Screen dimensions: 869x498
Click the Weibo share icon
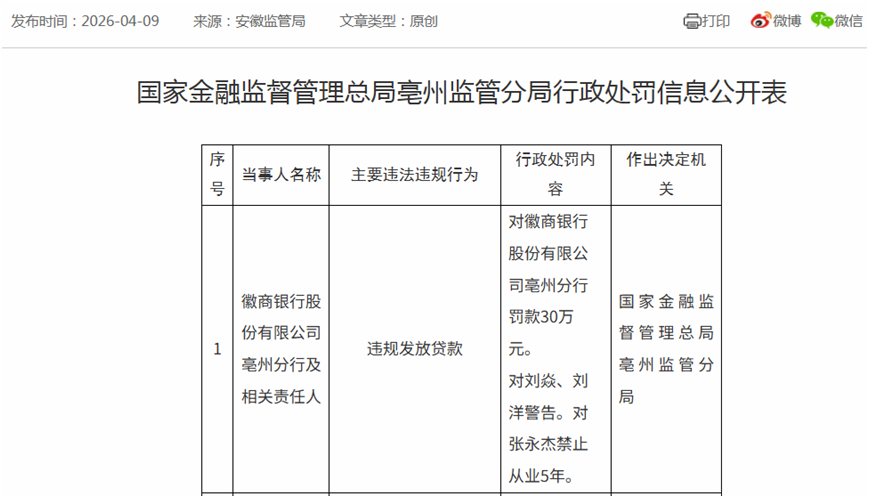pos(760,20)
